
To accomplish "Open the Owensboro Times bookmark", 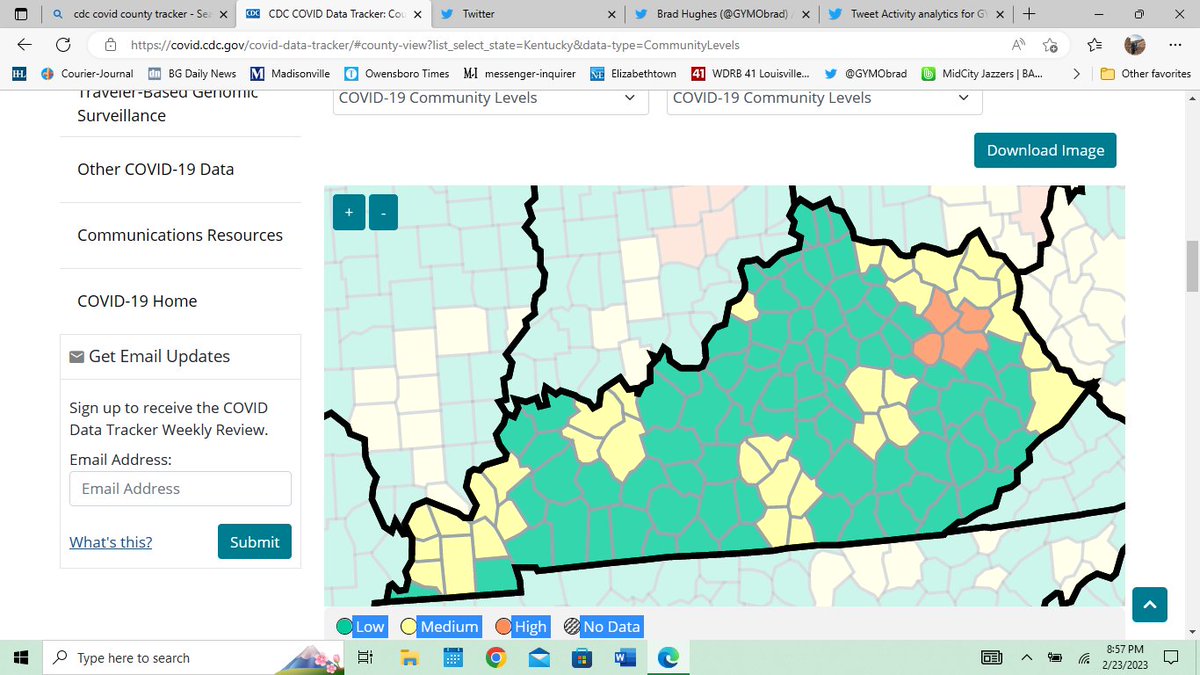I will tap(396, 74).
